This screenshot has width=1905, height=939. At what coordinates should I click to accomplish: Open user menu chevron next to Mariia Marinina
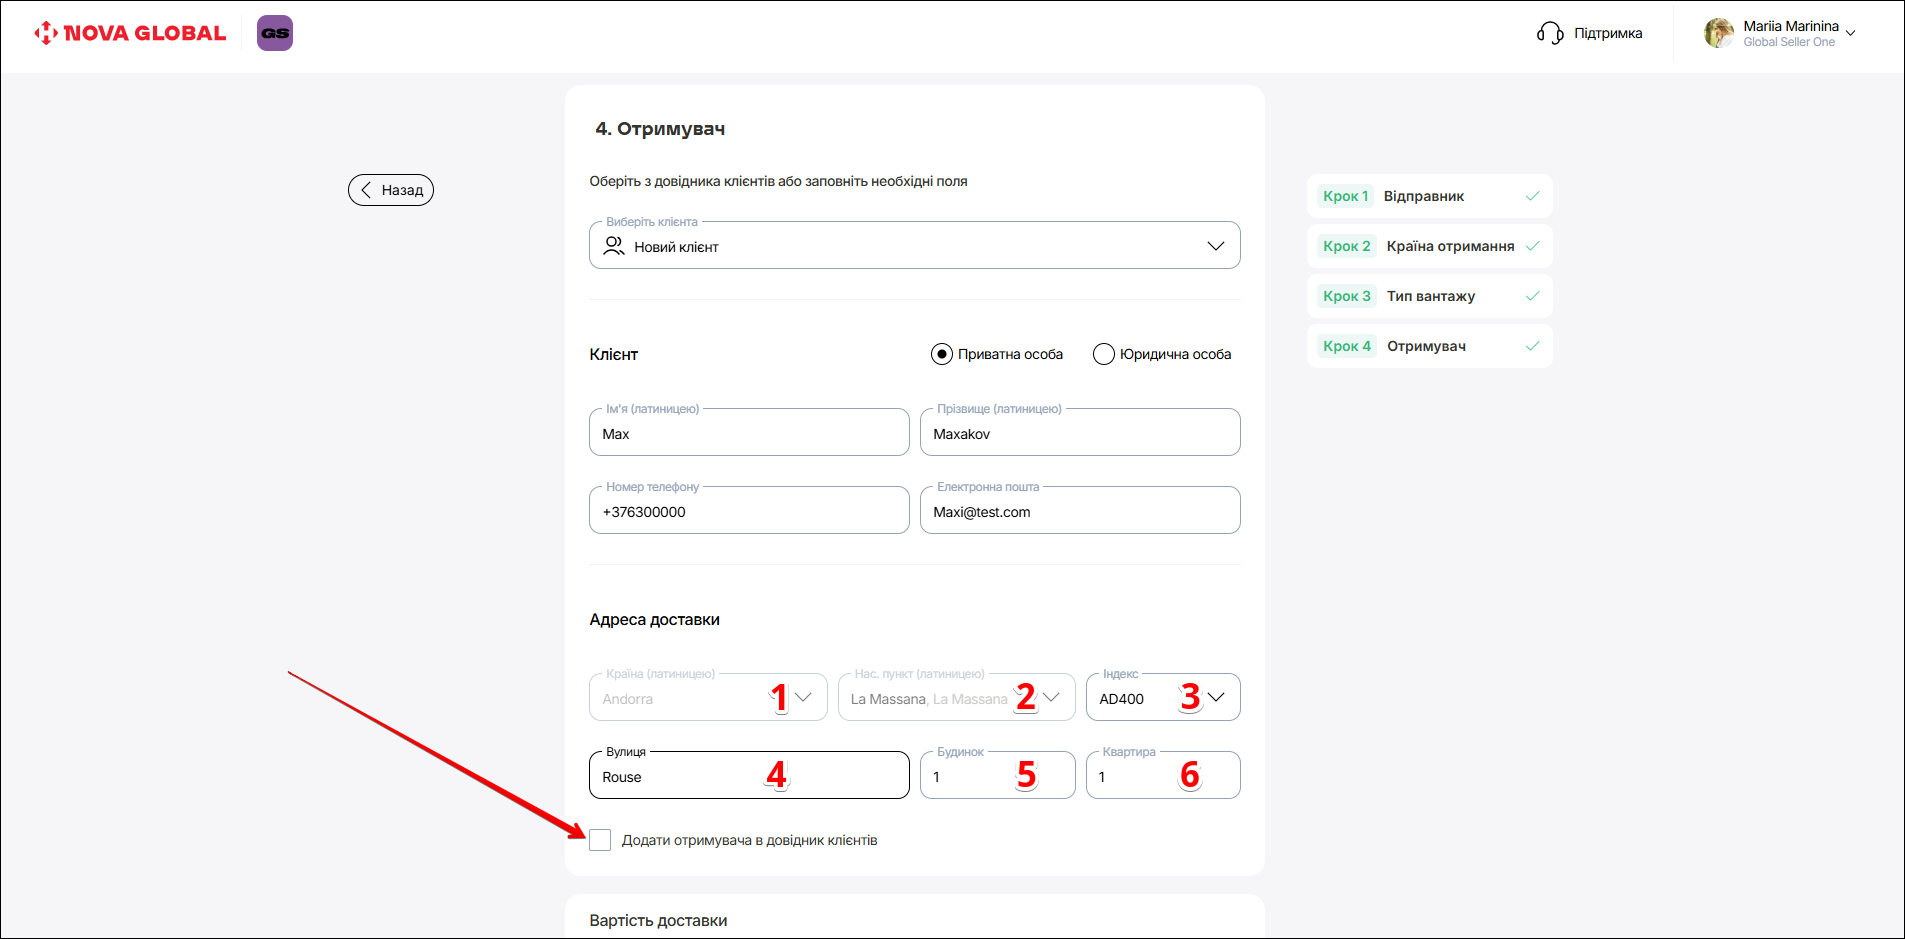(x=1850, y=33)
